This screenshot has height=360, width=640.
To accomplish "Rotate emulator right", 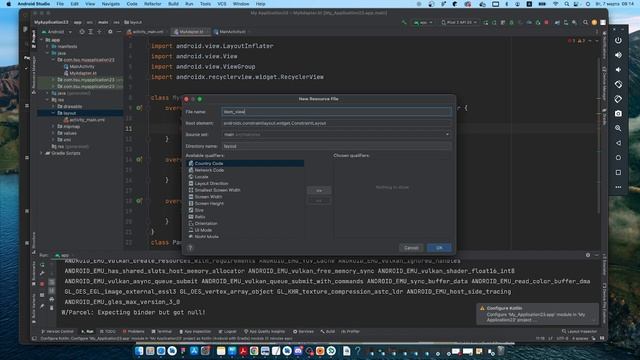I will pos(618,99).
